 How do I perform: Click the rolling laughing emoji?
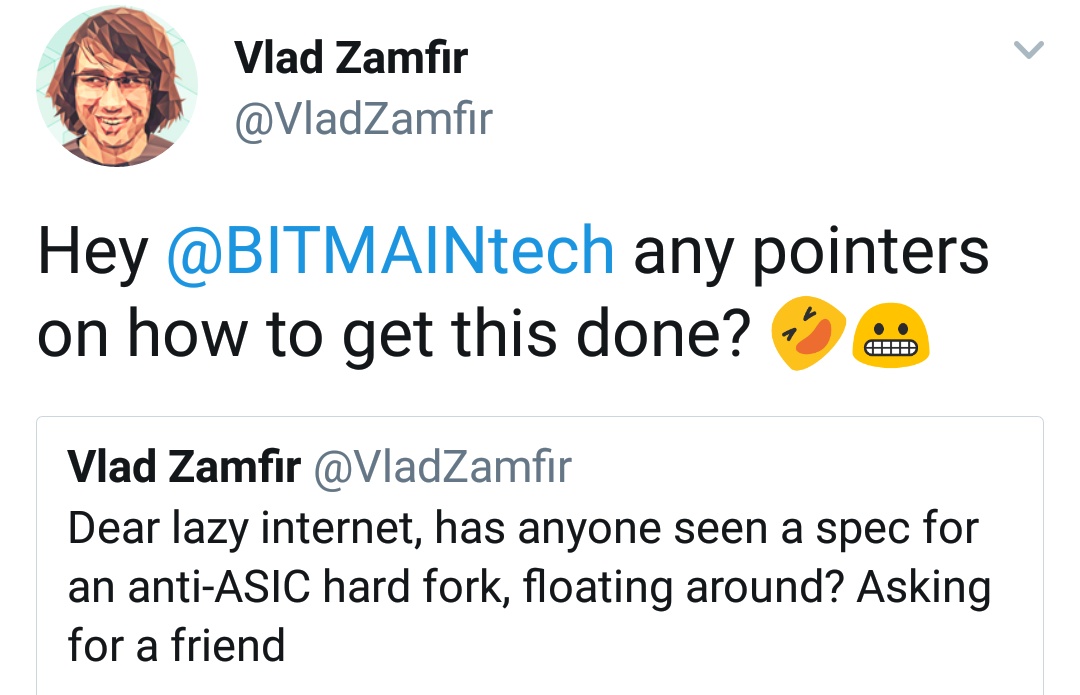point(809,338)
